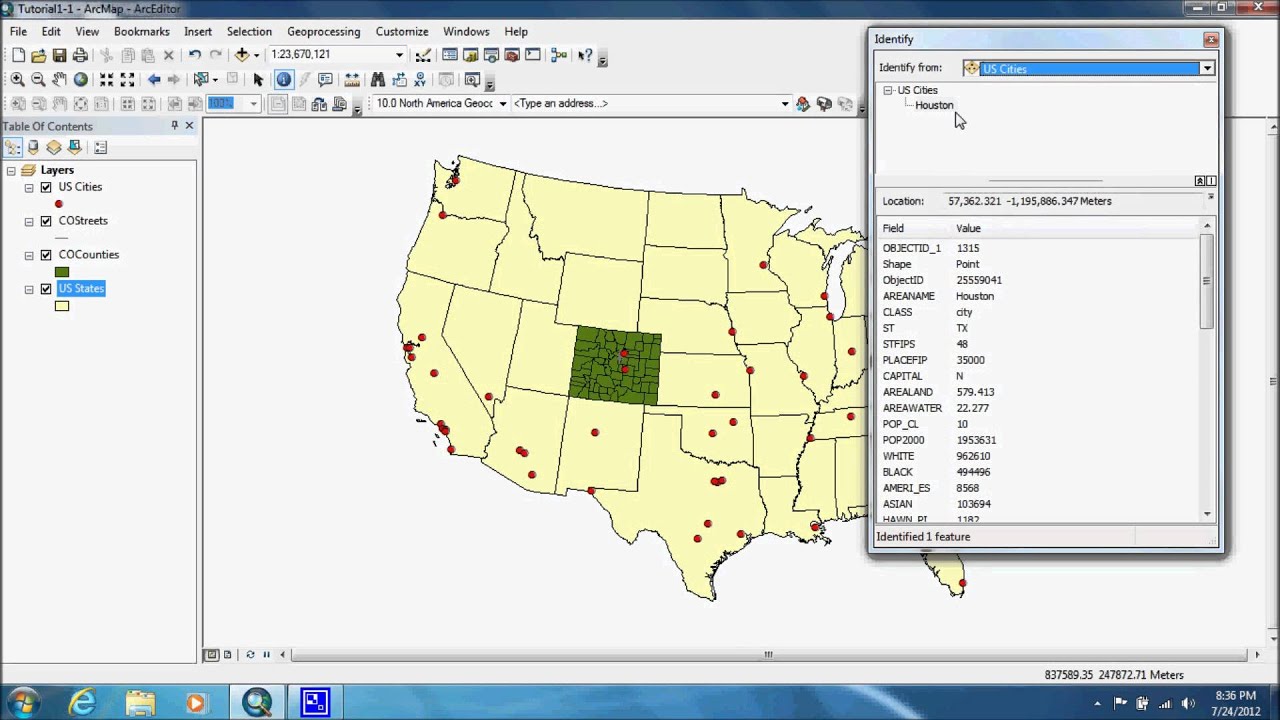
Task: Open the ModelBuilder window
Action: pyautogui.click(x=559, y=55)
